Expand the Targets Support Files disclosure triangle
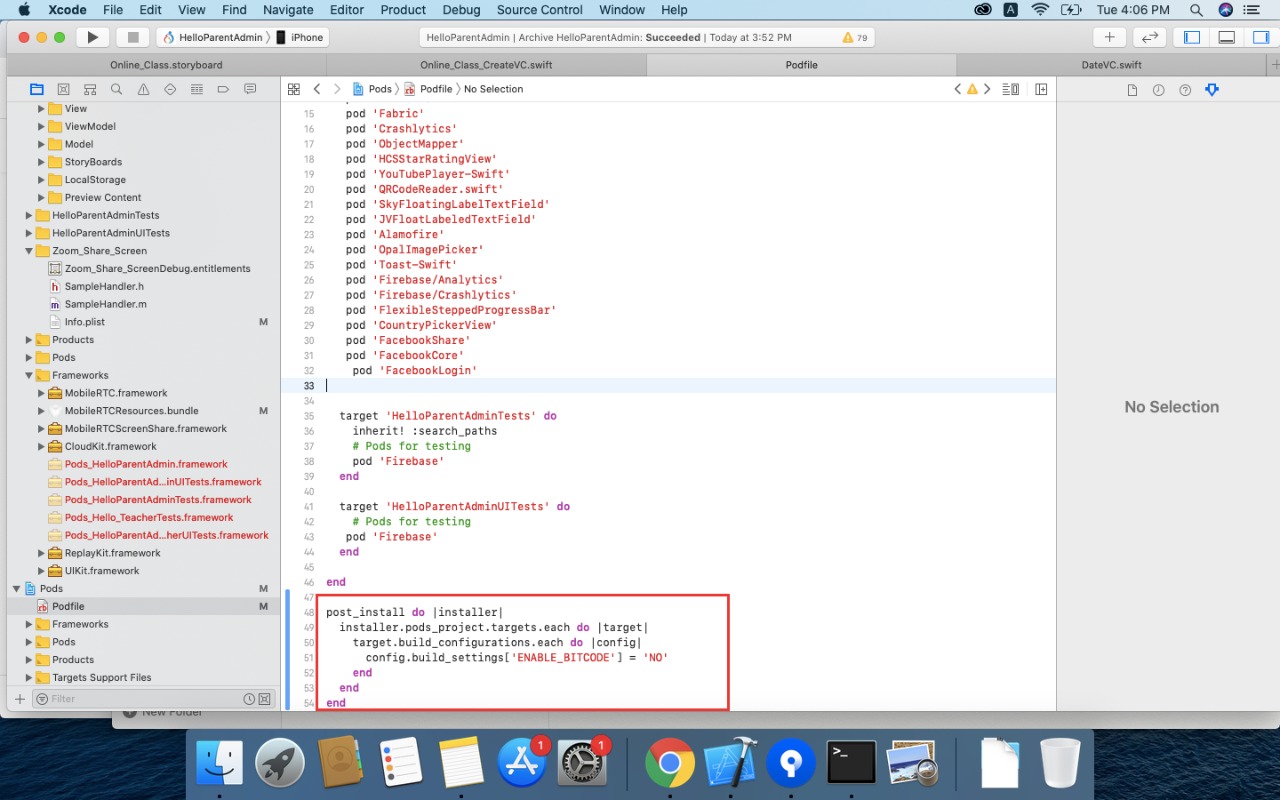 29,678
